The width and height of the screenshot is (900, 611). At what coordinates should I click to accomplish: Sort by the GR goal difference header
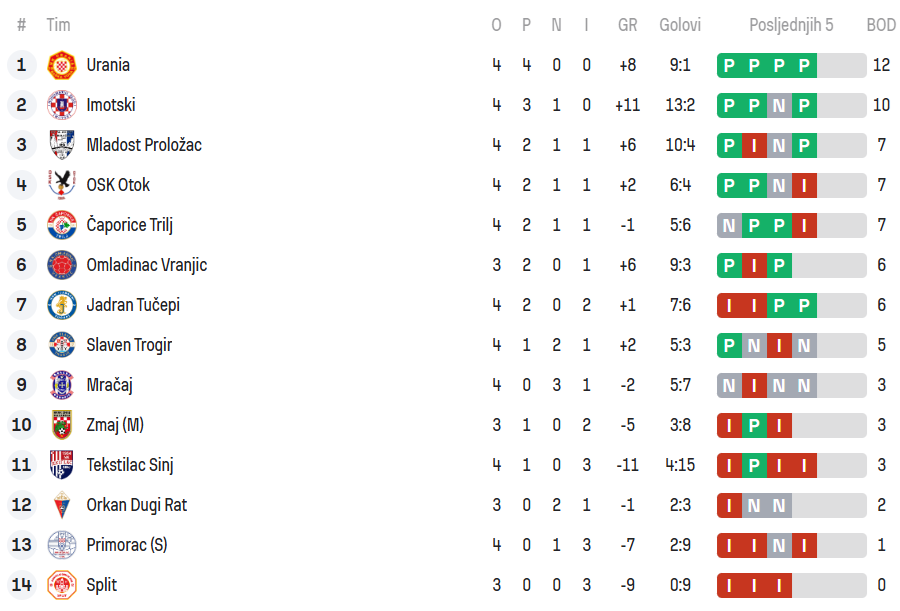pyautogui.click(x=627, y=25)
